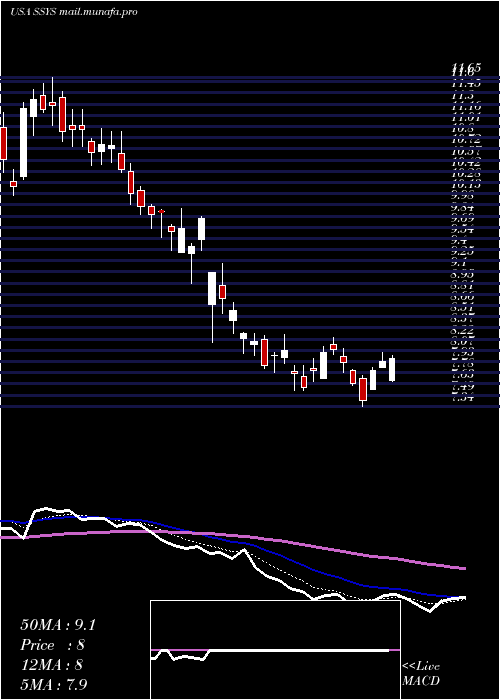Click the '<<Live MACD' label
The width and height of the screenshot is (500, 700).
(x=421, y=673)
